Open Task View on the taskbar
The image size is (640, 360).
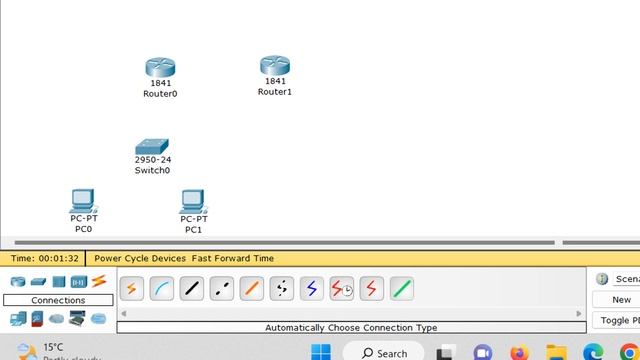(x=446, y=352)
